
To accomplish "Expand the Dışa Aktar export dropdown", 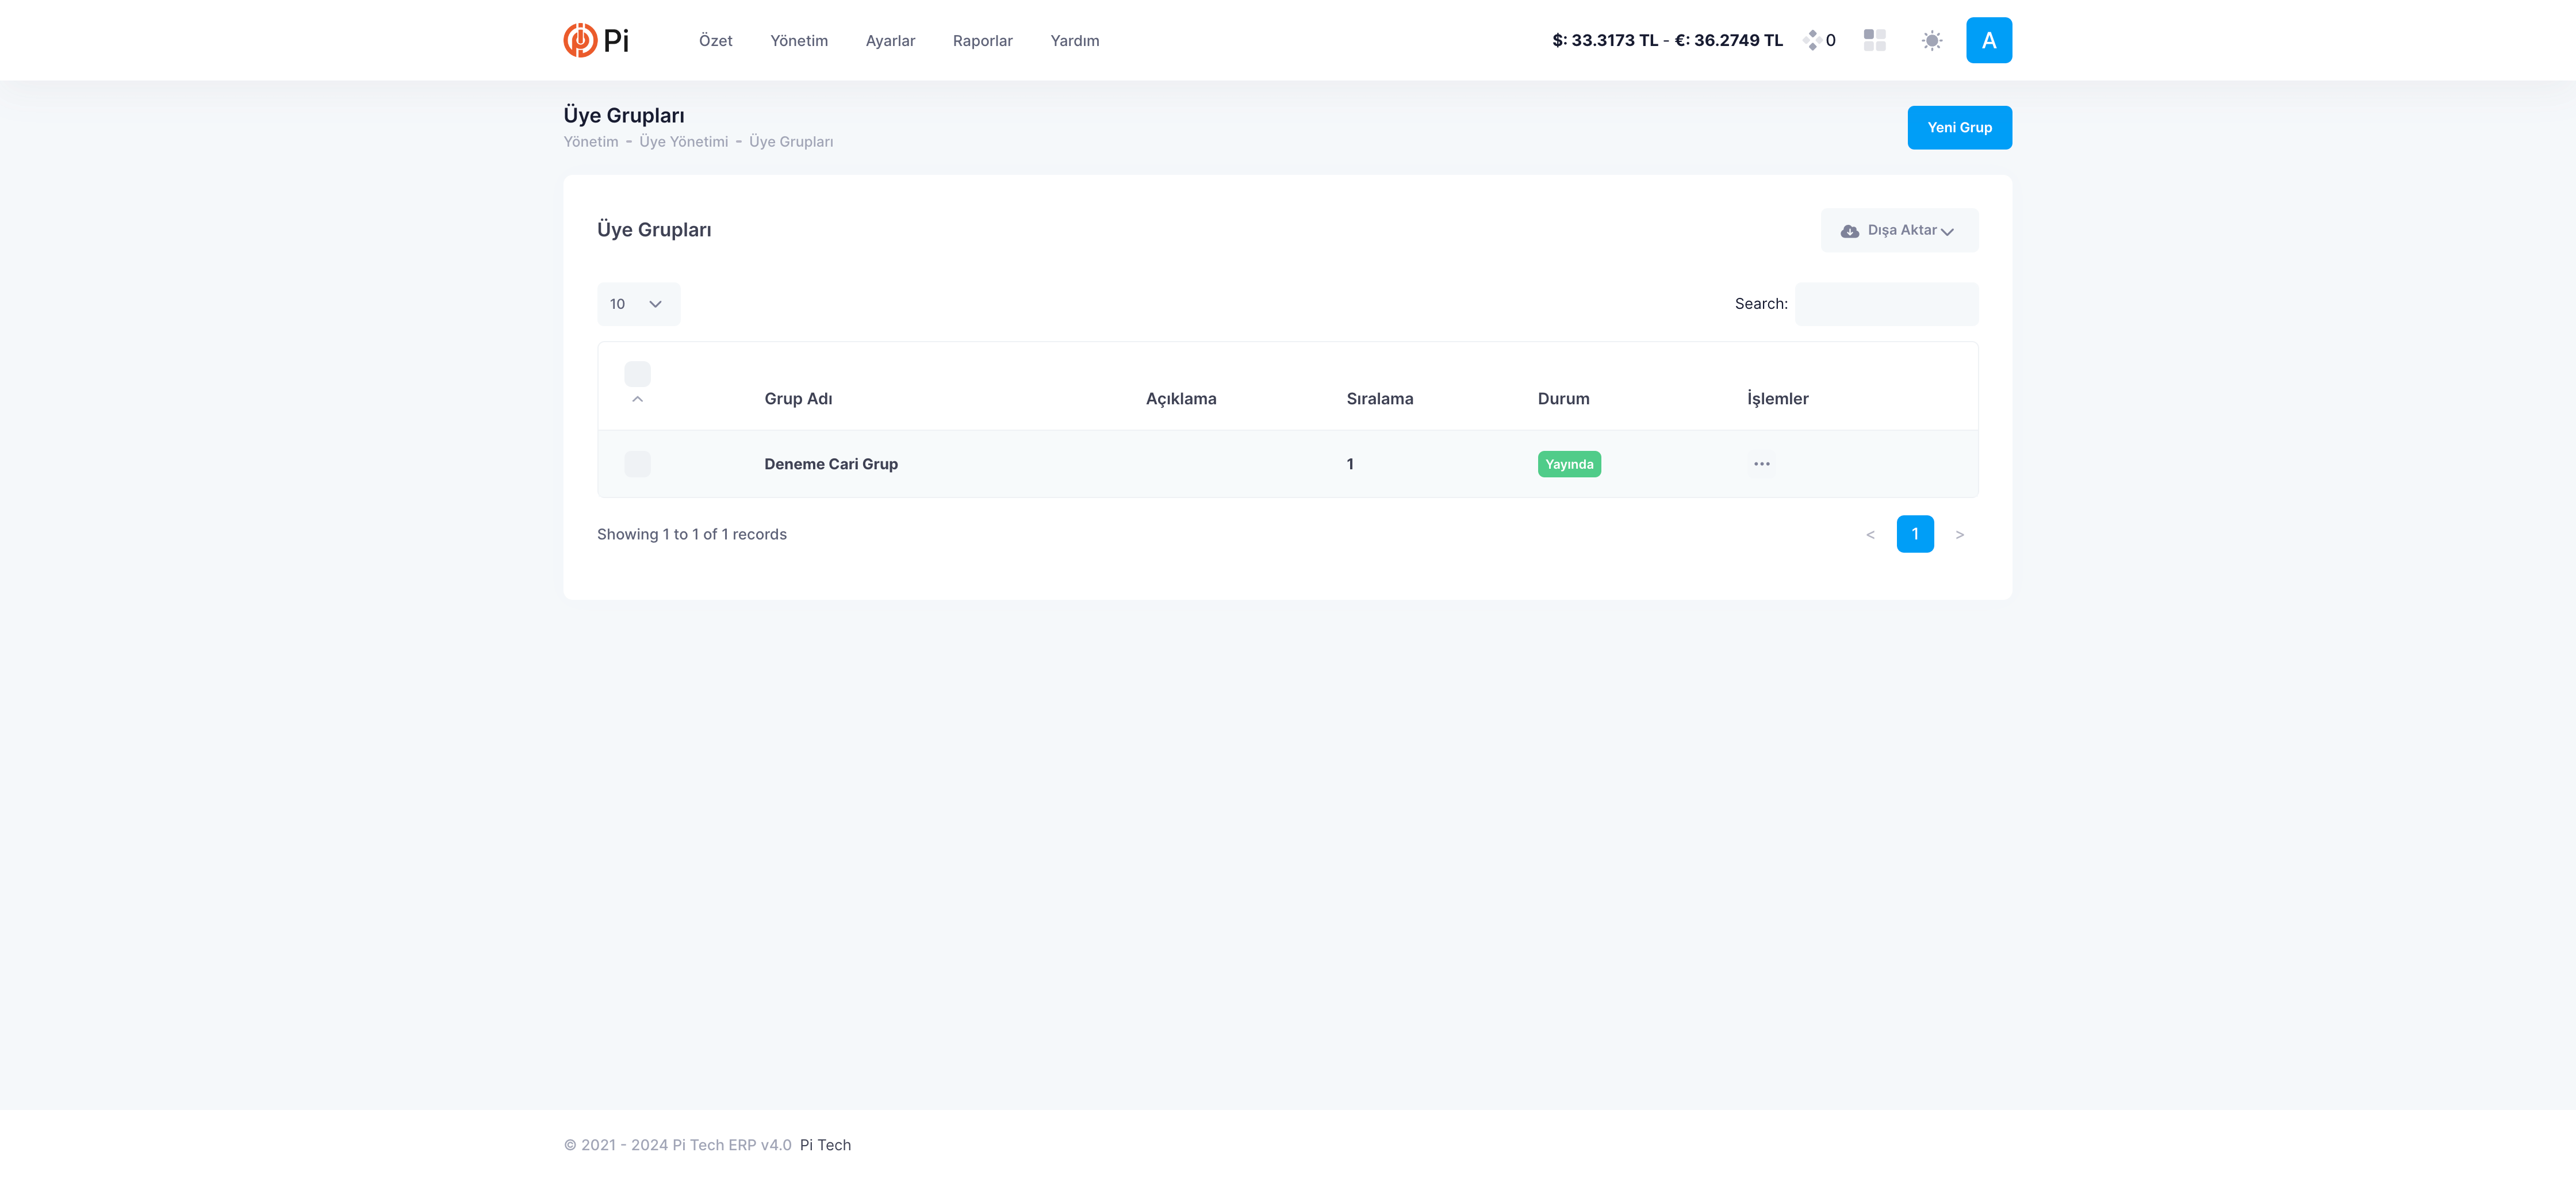I will coord(1898,230).
